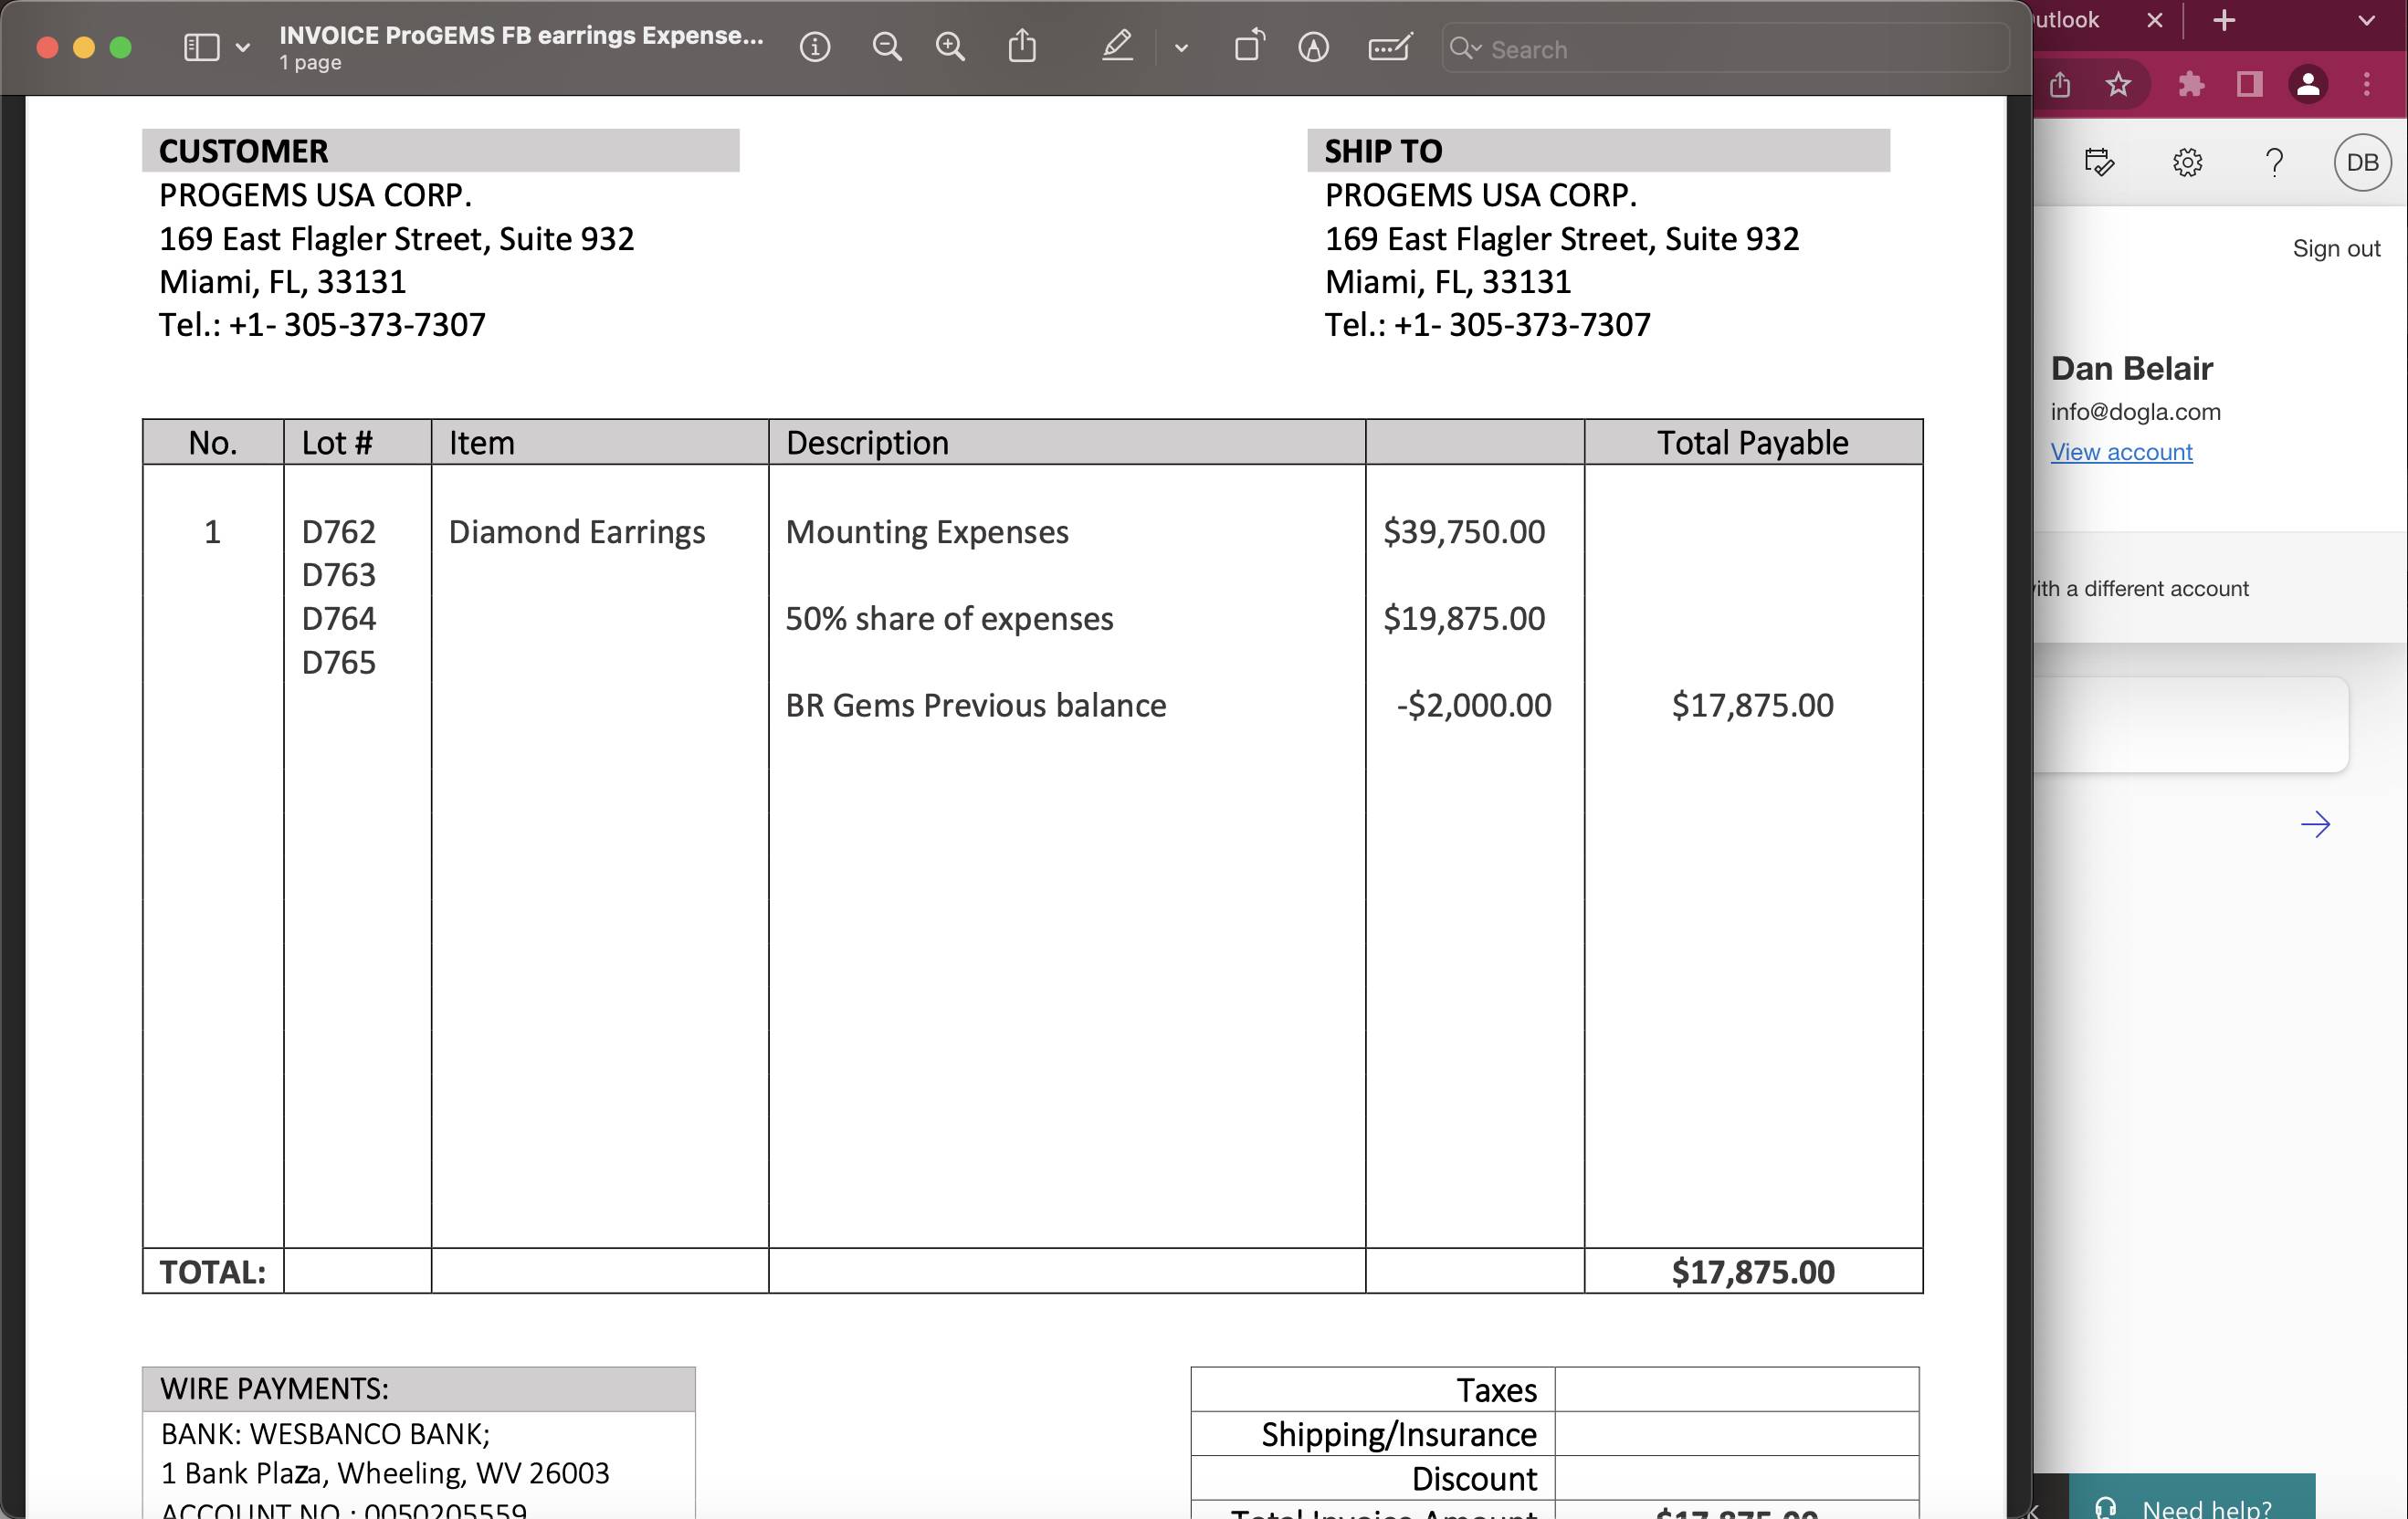Click the Inspector info icon in Preview
This screenshot has width=2408, height=1519.
click(814, 47)
